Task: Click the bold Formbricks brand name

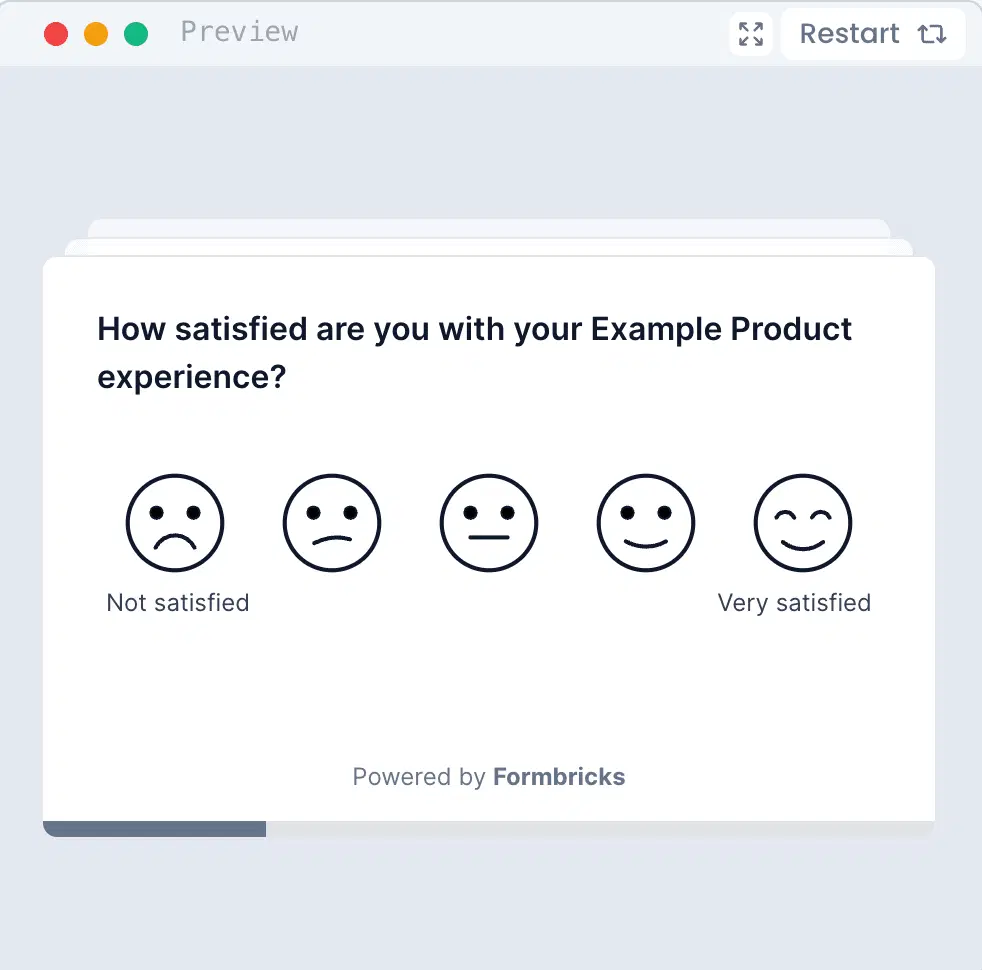Action: pyautogui.click(x=559, y=777)
